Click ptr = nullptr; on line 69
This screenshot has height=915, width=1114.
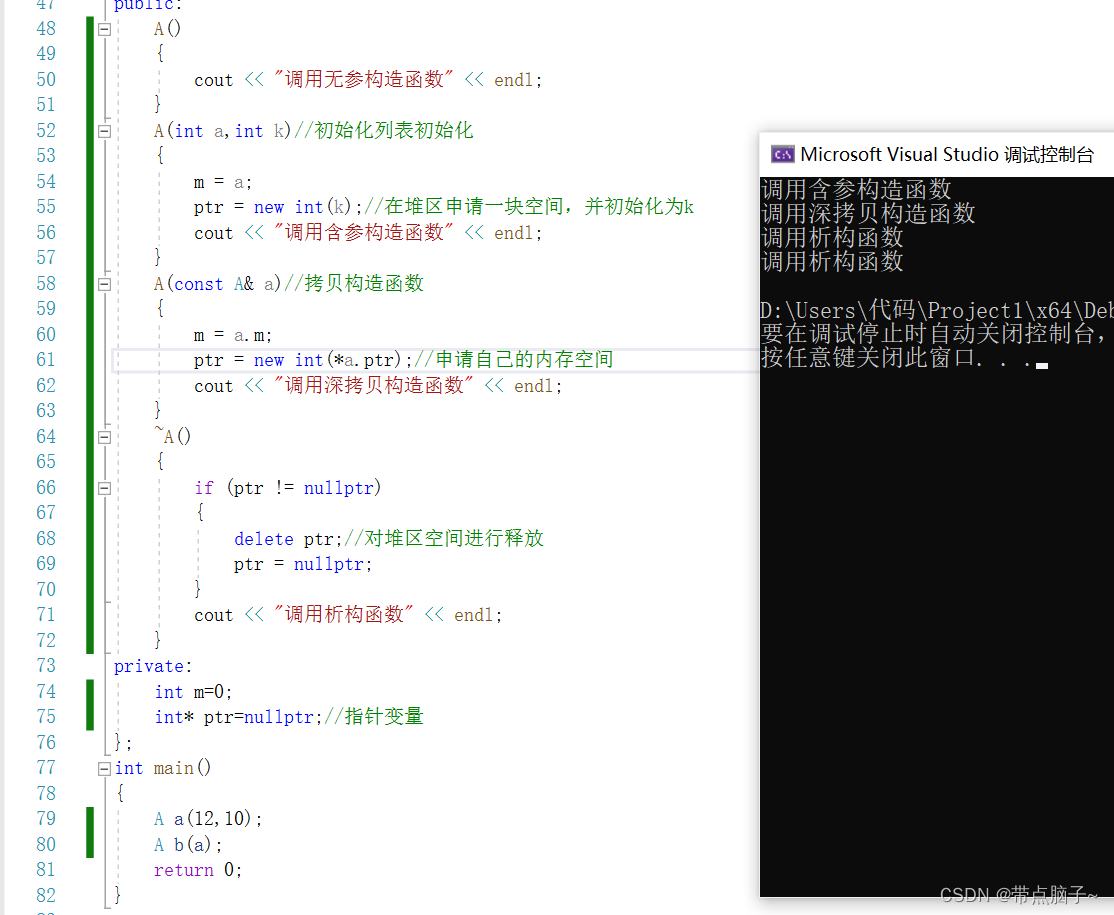pyautogui.click(x=303, y=564)
